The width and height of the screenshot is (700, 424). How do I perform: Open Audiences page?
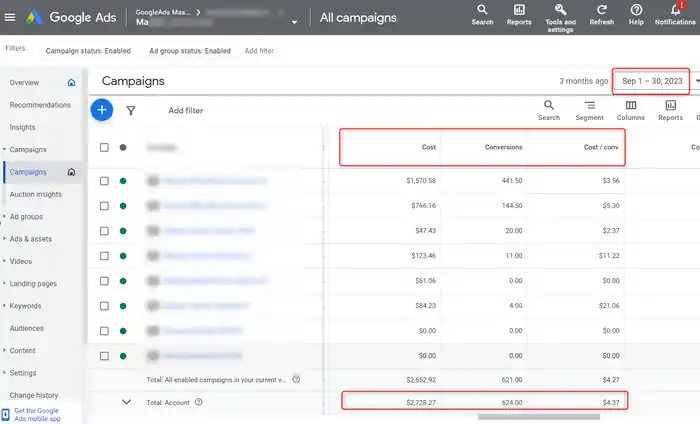26,328
